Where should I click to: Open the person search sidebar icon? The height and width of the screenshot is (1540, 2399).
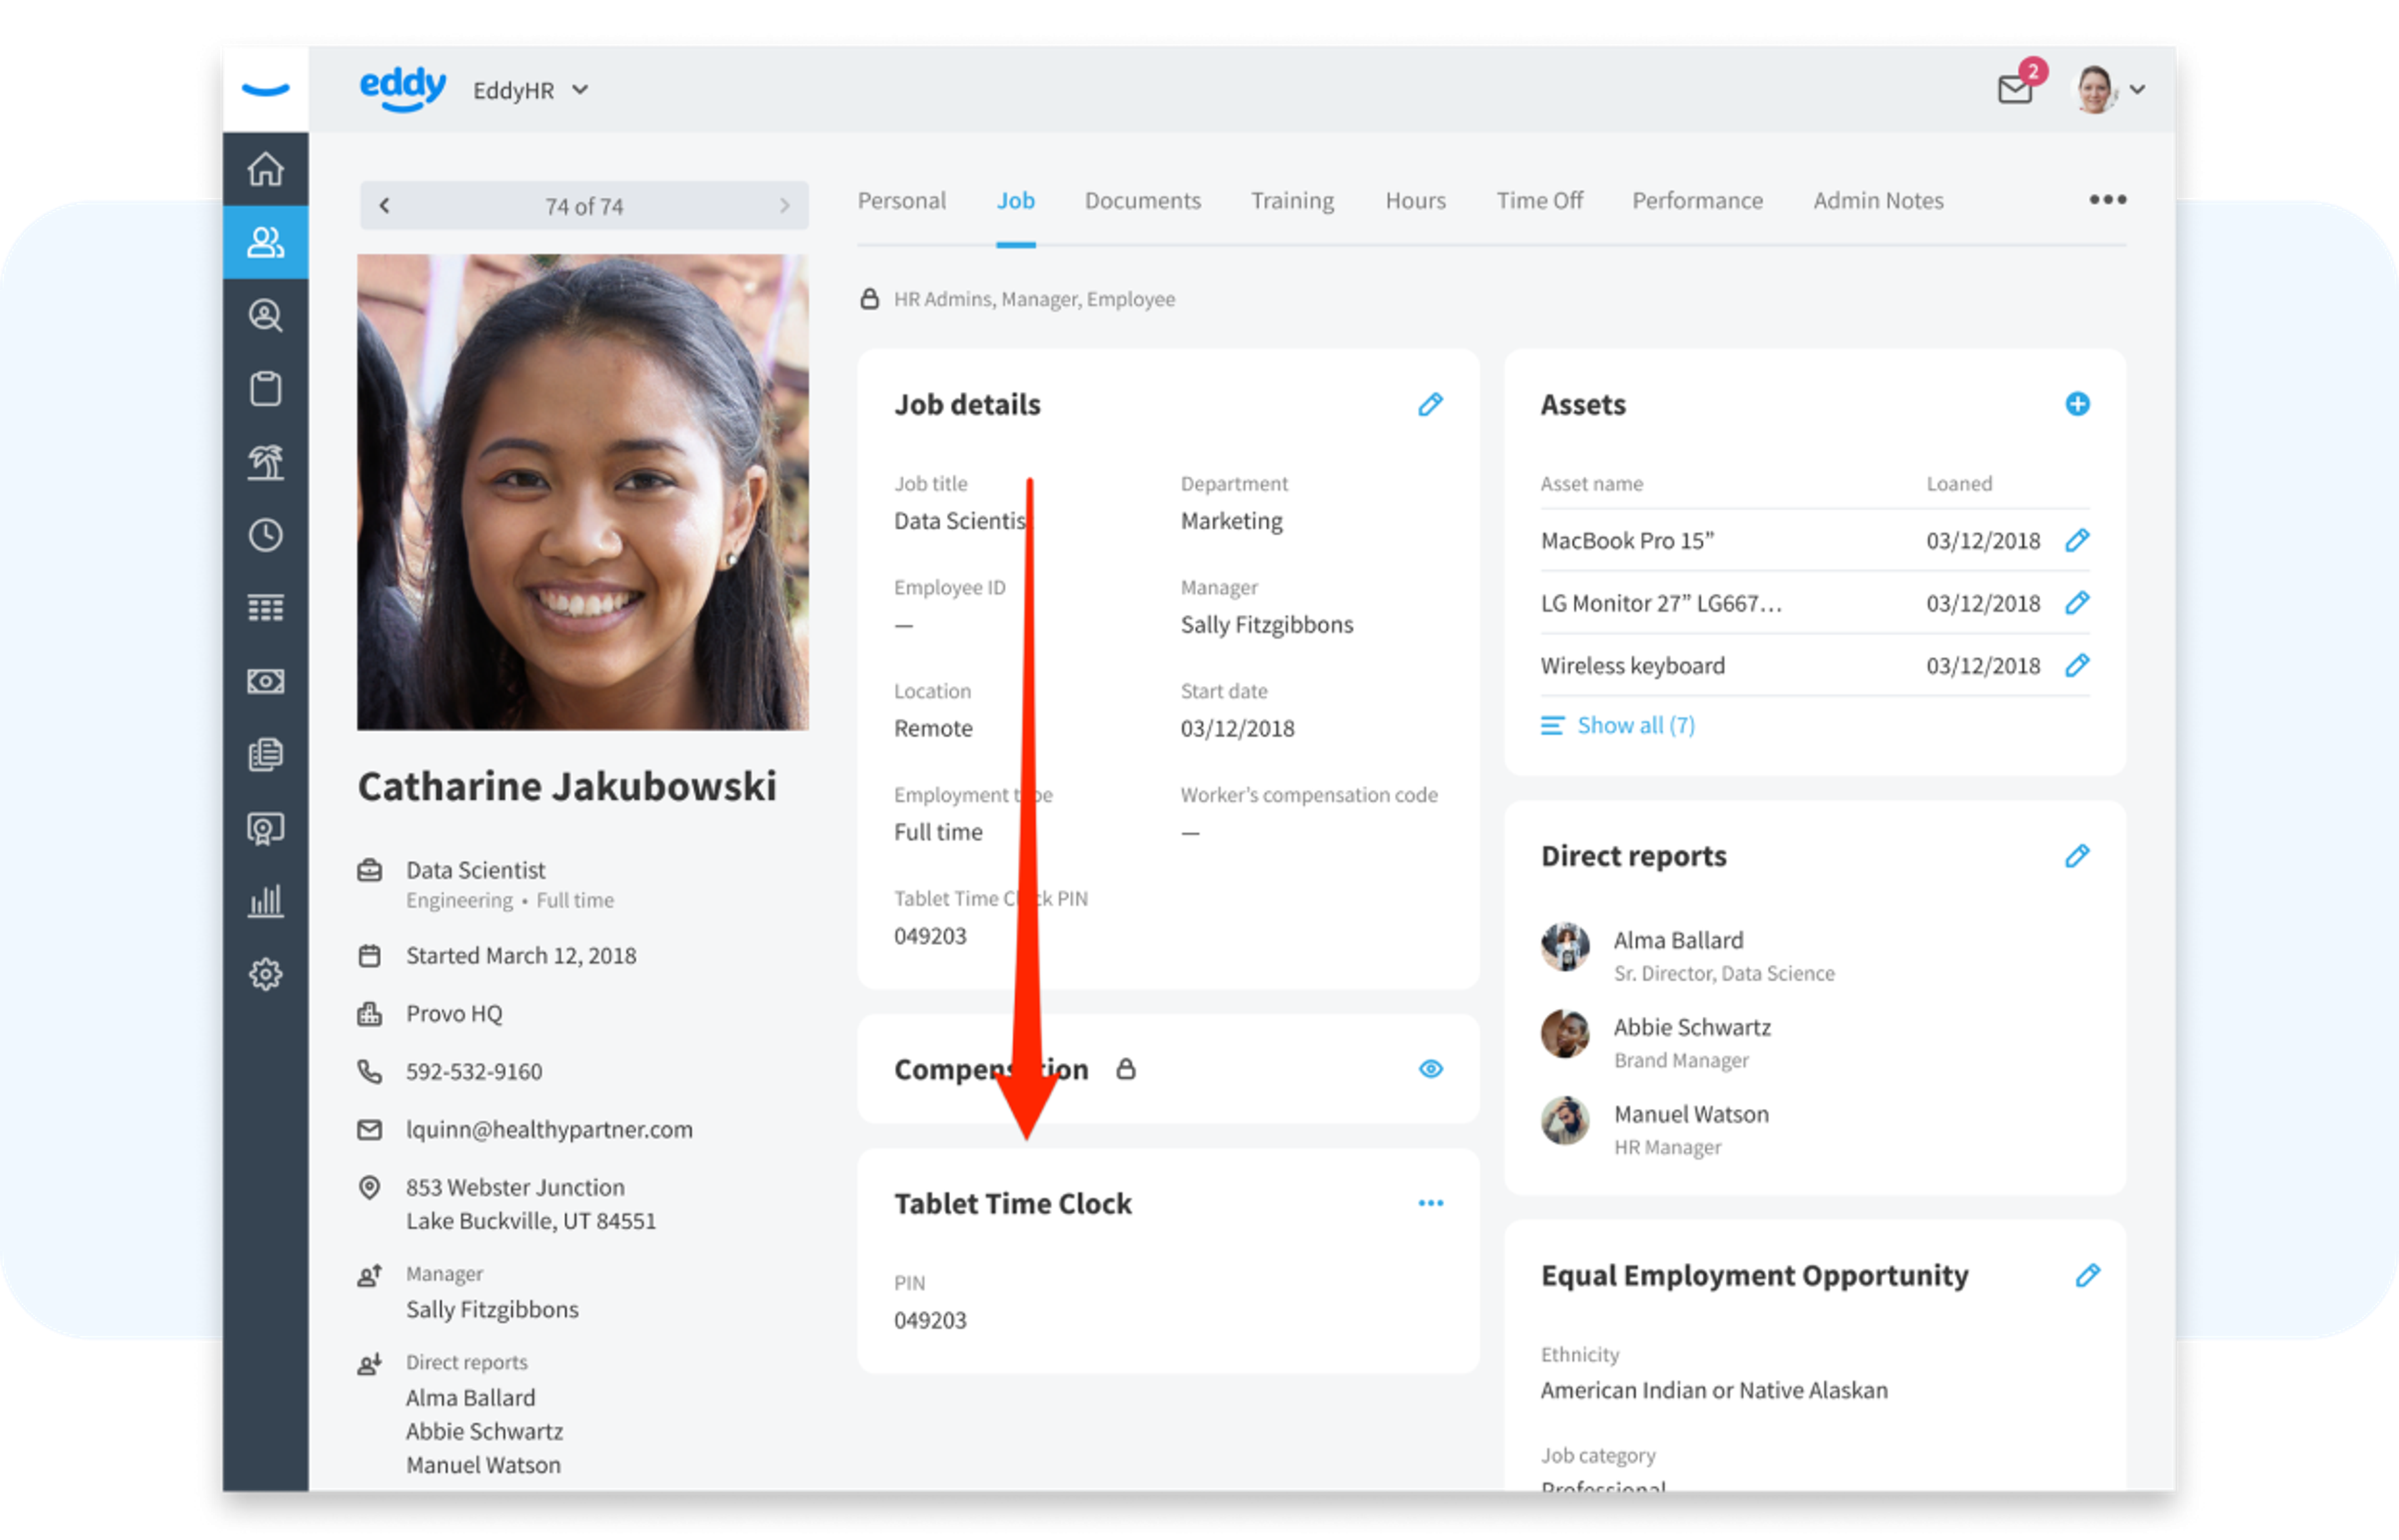point(265,315)
